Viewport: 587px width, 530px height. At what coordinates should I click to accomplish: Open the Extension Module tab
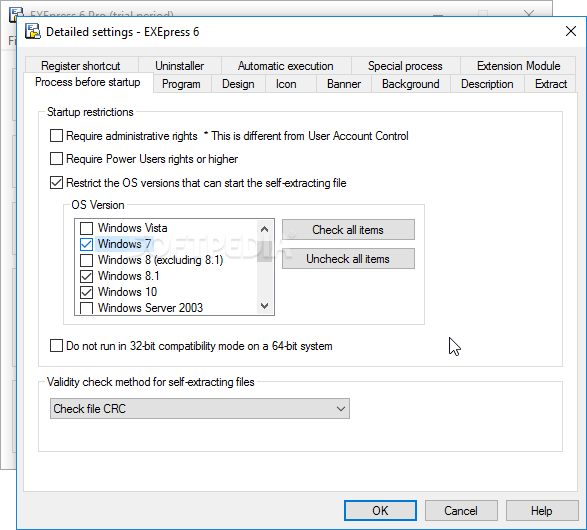(x=518, y=66)
